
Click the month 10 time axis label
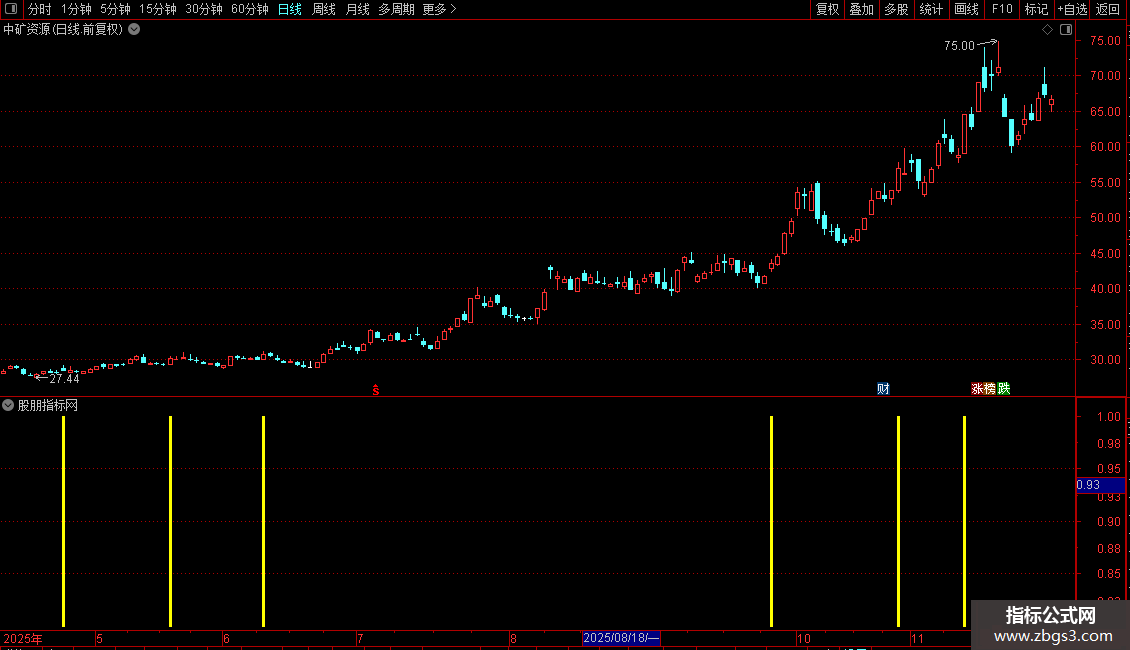(804, 638)
